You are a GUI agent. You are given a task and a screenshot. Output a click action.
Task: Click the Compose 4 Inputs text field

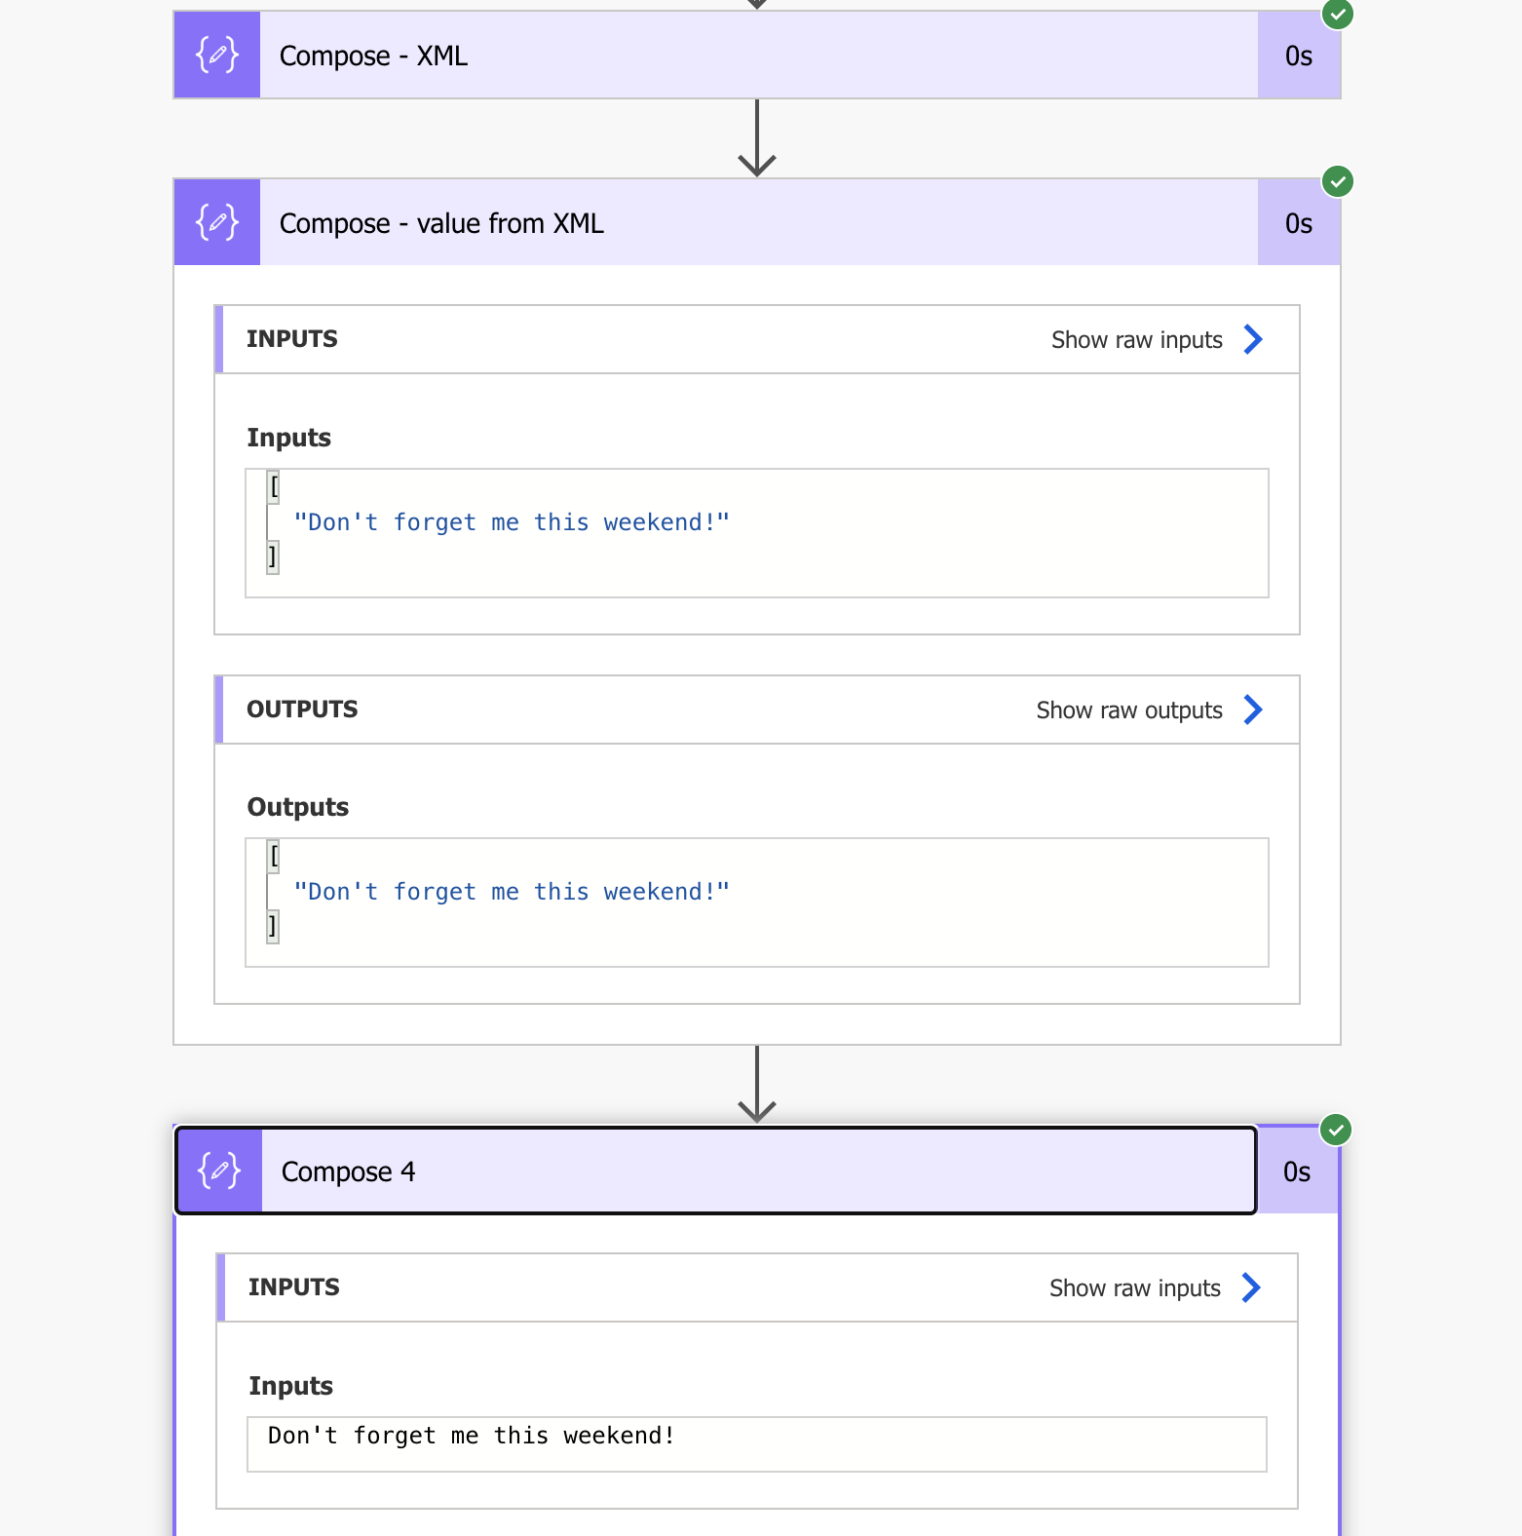click(x=757, y=1444)
